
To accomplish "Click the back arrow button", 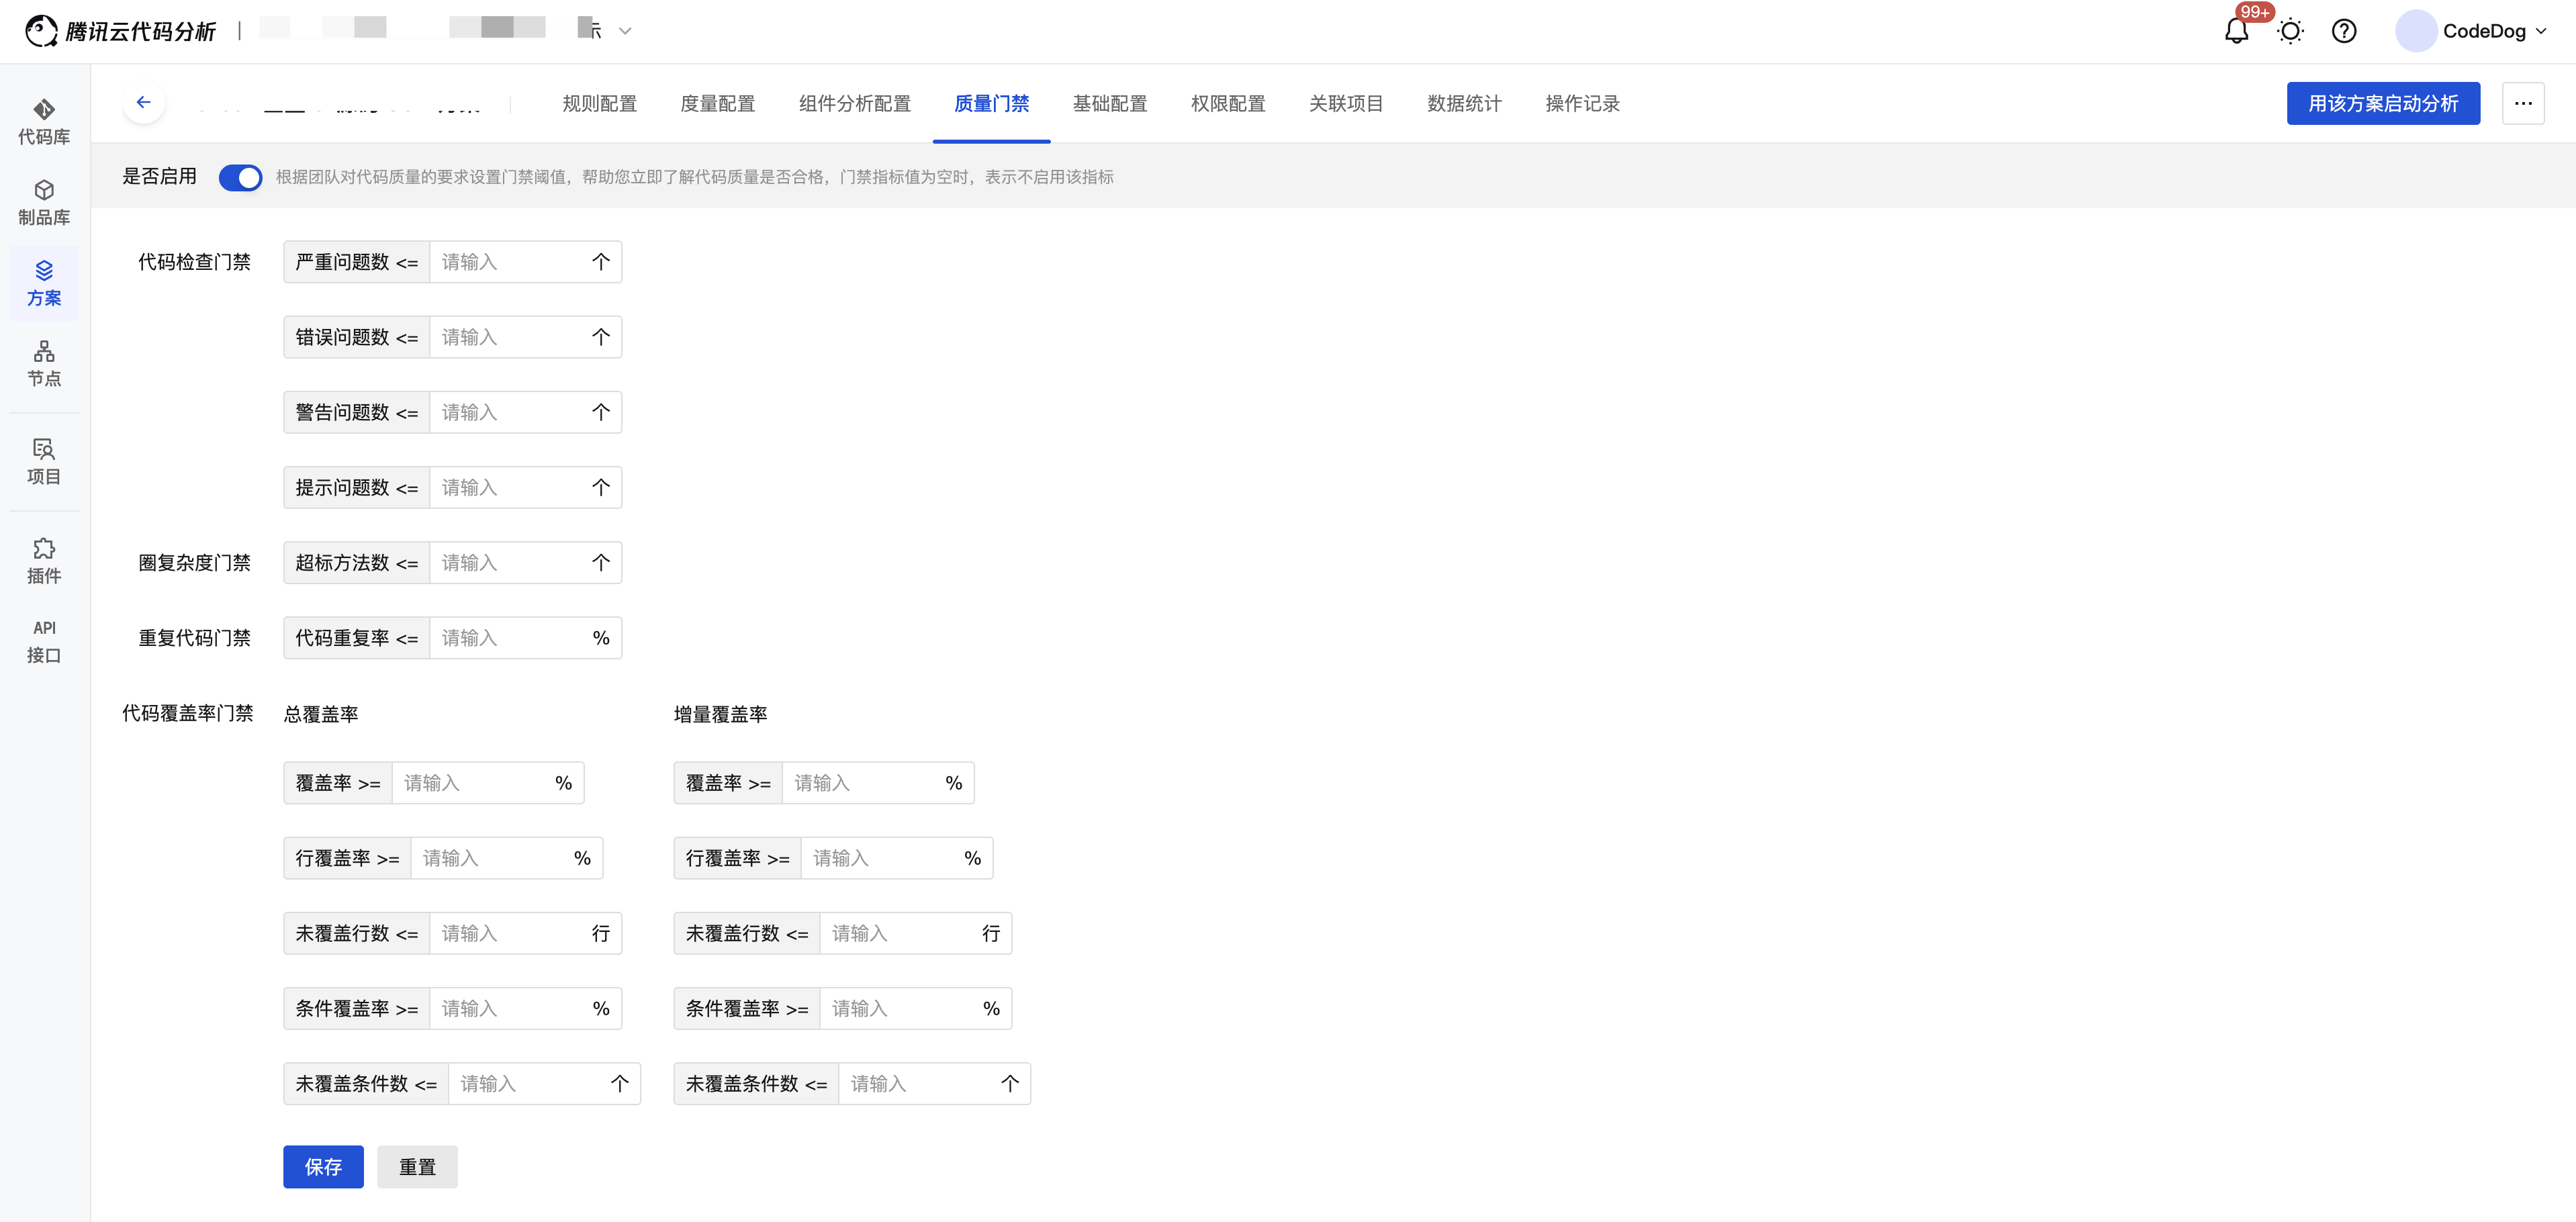I will click(x=144, y=103).
